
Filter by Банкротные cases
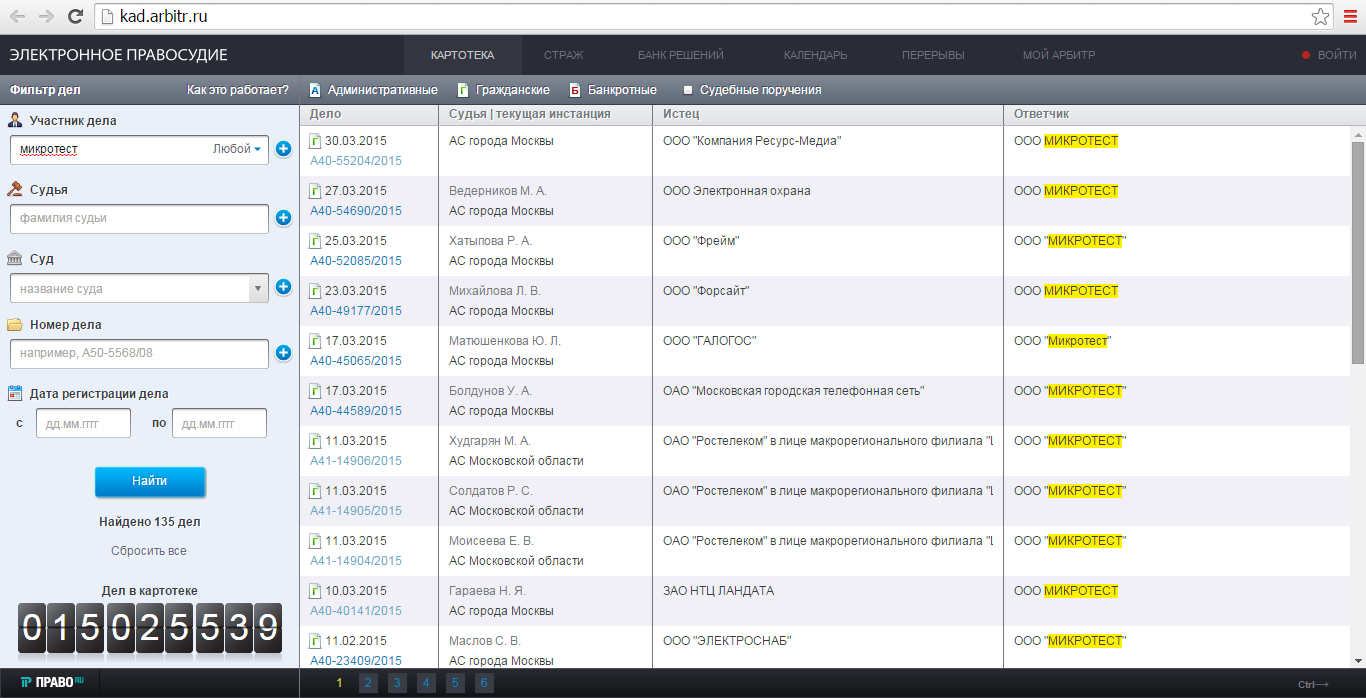pos(613,90)
